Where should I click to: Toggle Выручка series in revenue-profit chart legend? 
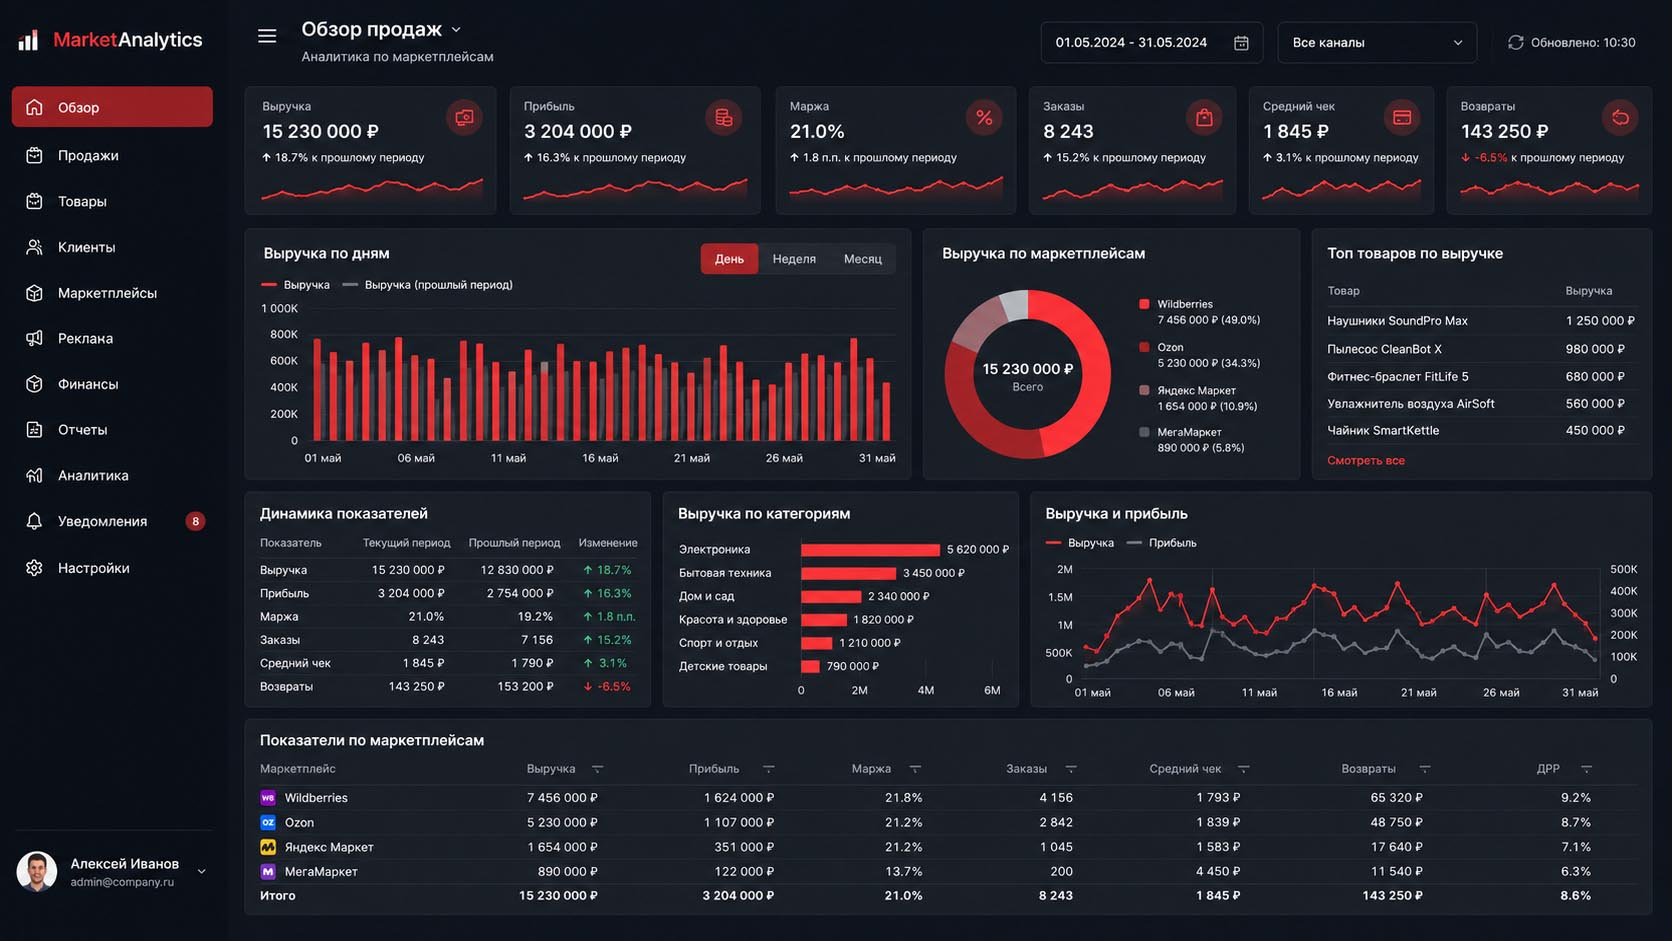[1080, 543]
